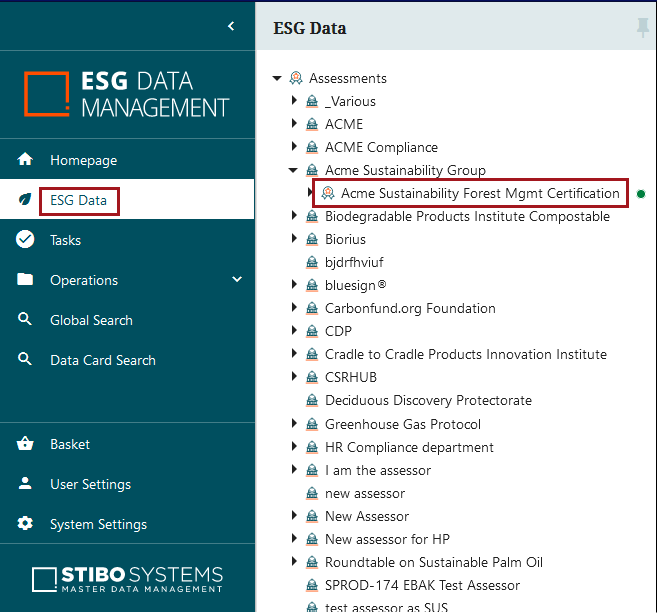Collapse the Assessments root node

pyautogui.click(x=277, y=78)
